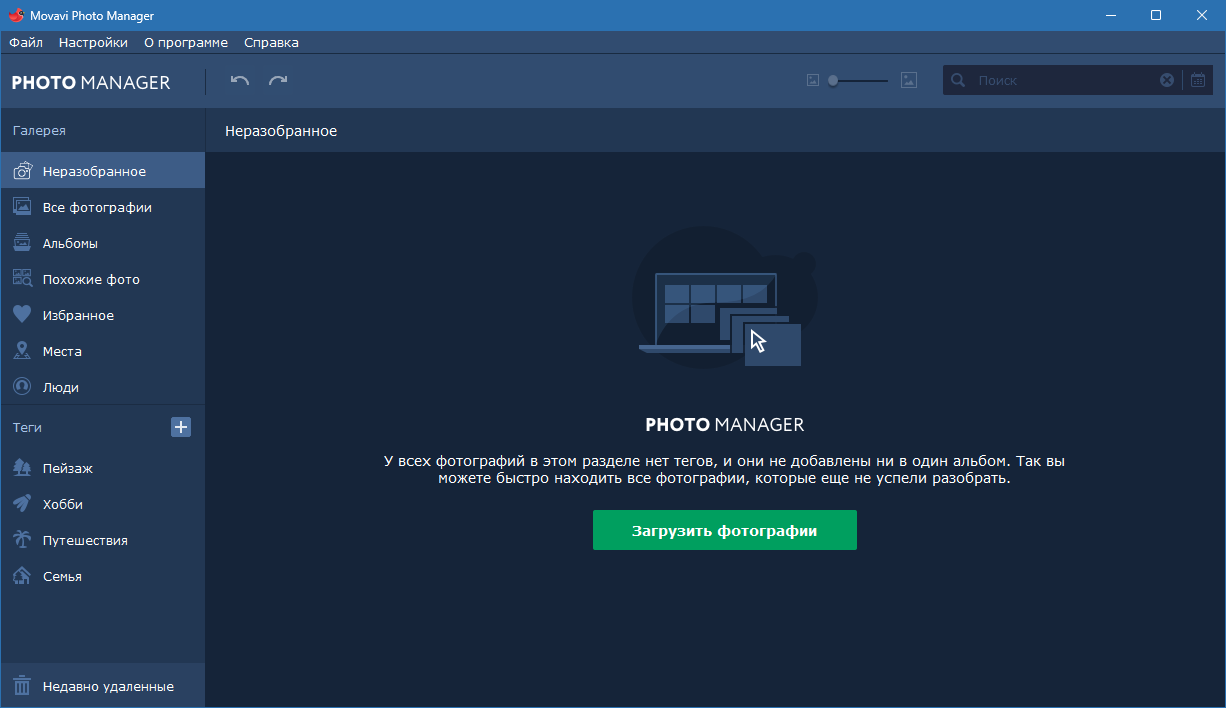Open the Настройки menu
The width and height of the screenshot is (1226, 708).
[93, 42]
